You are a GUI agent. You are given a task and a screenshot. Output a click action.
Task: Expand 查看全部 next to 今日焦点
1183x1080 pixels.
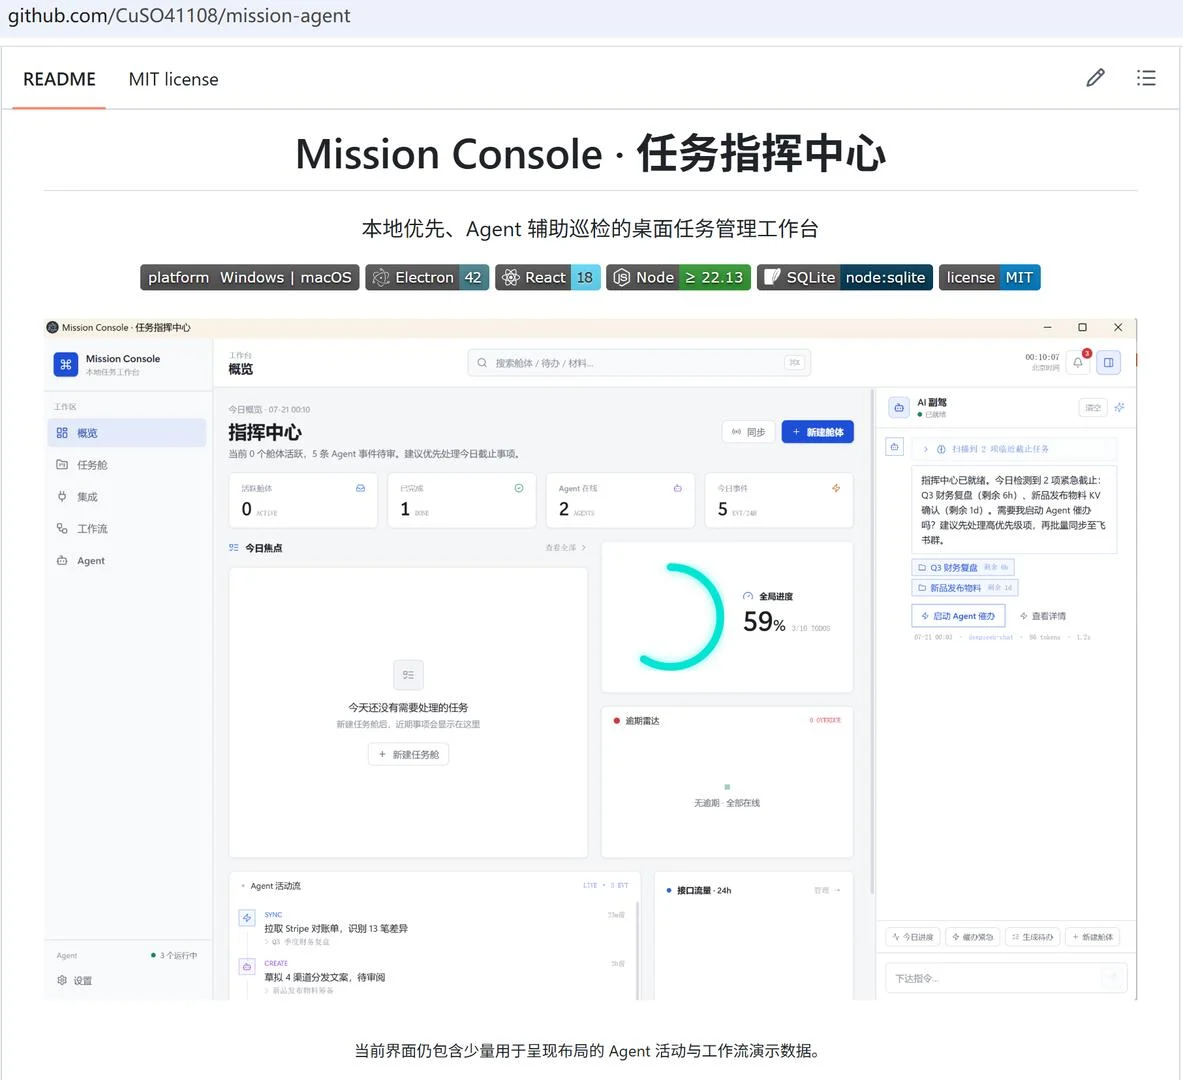pyautogui.click(x=566, y=548)
